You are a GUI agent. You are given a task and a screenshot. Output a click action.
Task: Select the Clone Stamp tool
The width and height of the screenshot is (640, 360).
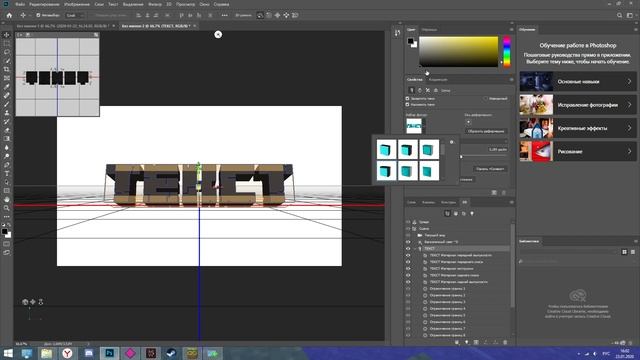(7, 113)
